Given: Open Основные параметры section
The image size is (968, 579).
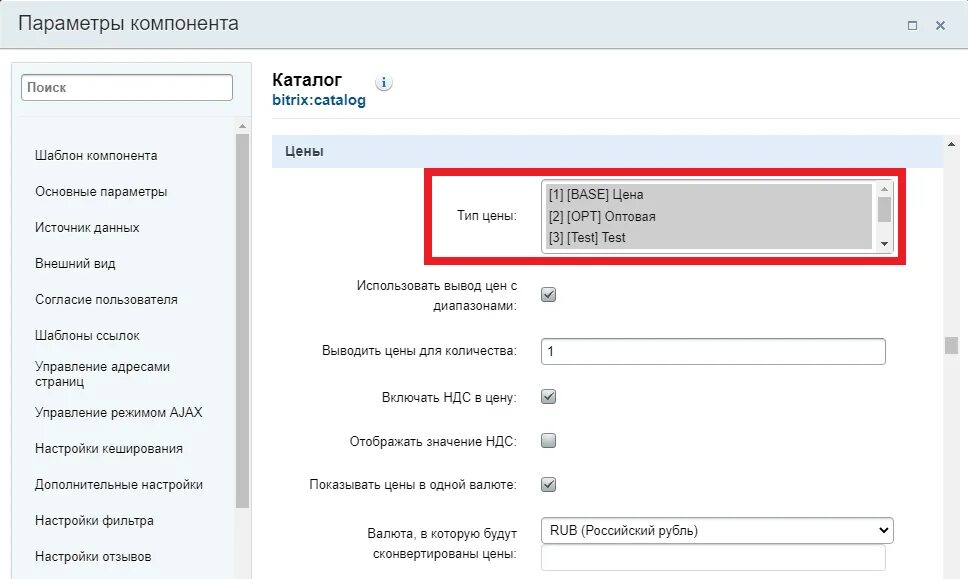Looking at the screenshot, I should tap(101, 191).
